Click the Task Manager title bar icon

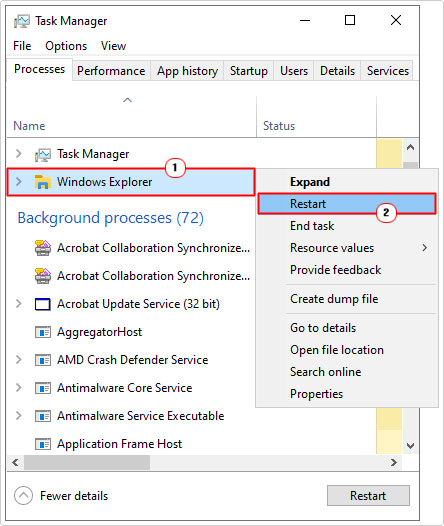tap(22, 21)
